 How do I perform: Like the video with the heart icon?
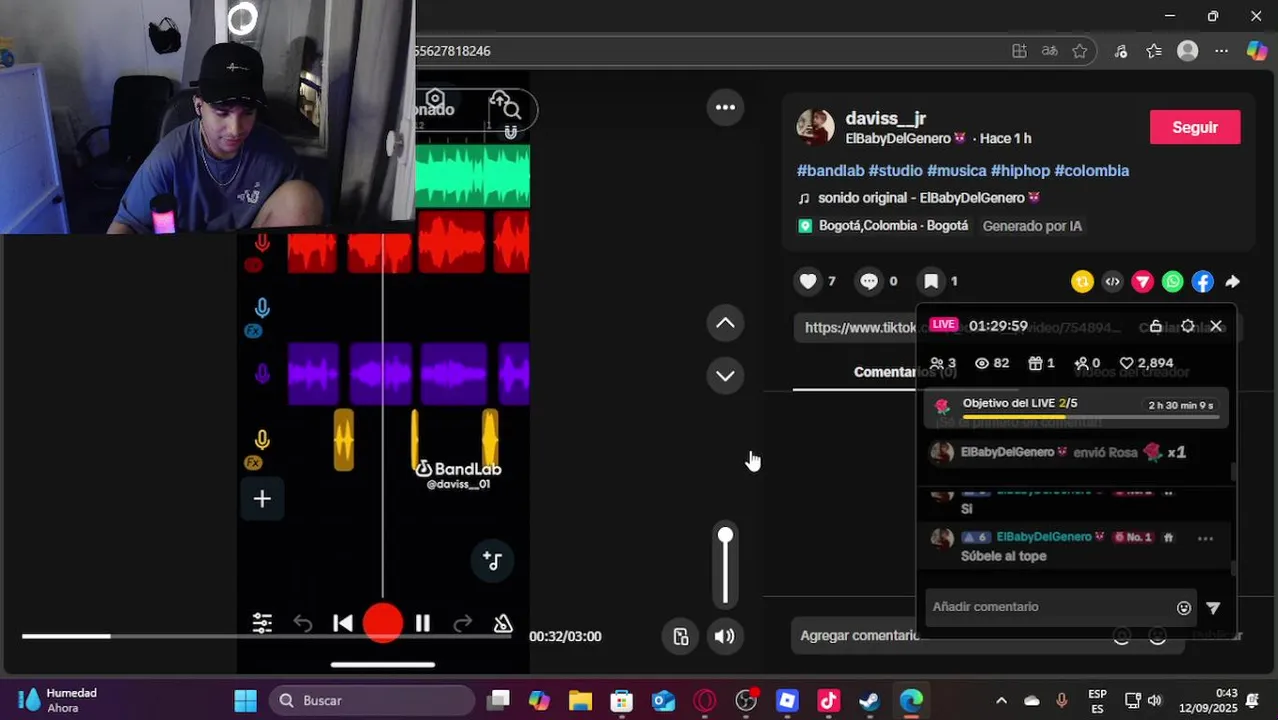808,282
